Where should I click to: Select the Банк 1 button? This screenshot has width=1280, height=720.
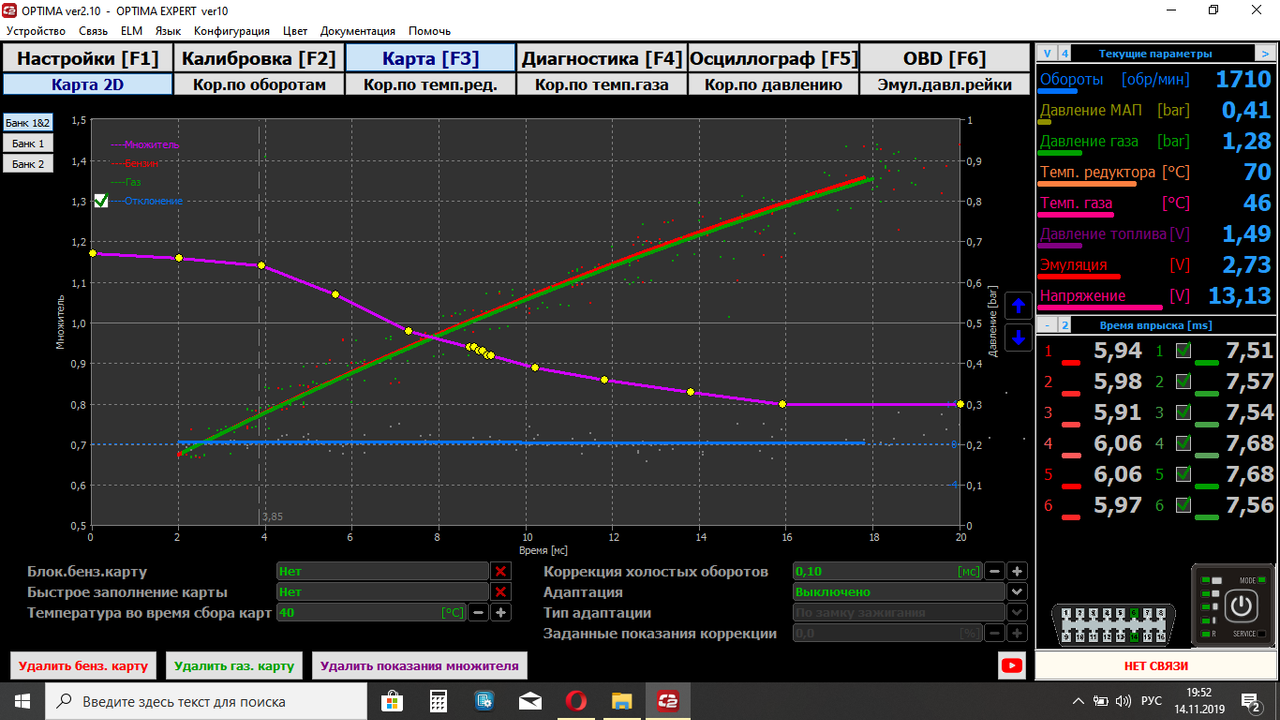click(28, 143)
